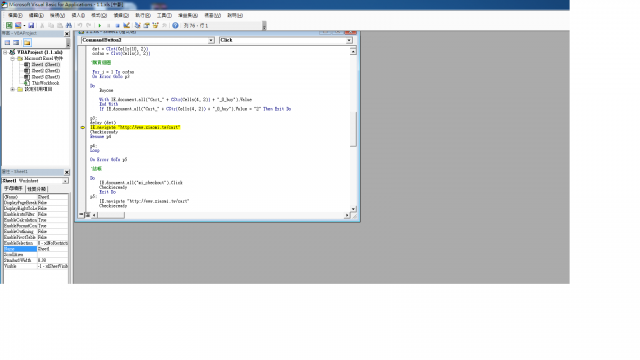Screen dimensions: 640x360
Task: Click the highlighted Name property row
Action: [x=36, y=249]
